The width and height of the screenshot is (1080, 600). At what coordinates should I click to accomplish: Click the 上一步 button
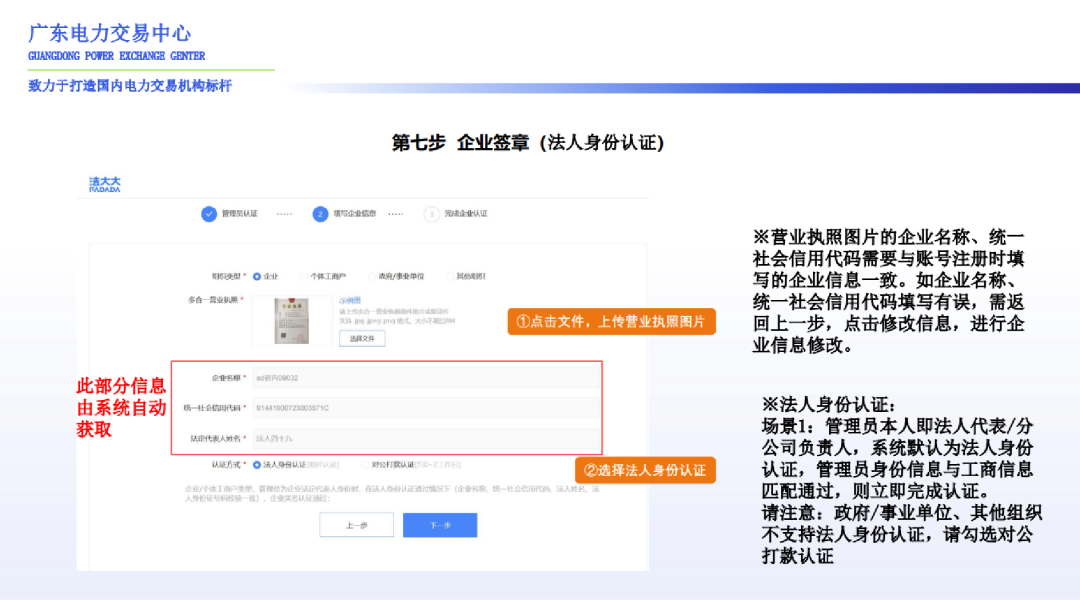(x=357, y=524)
